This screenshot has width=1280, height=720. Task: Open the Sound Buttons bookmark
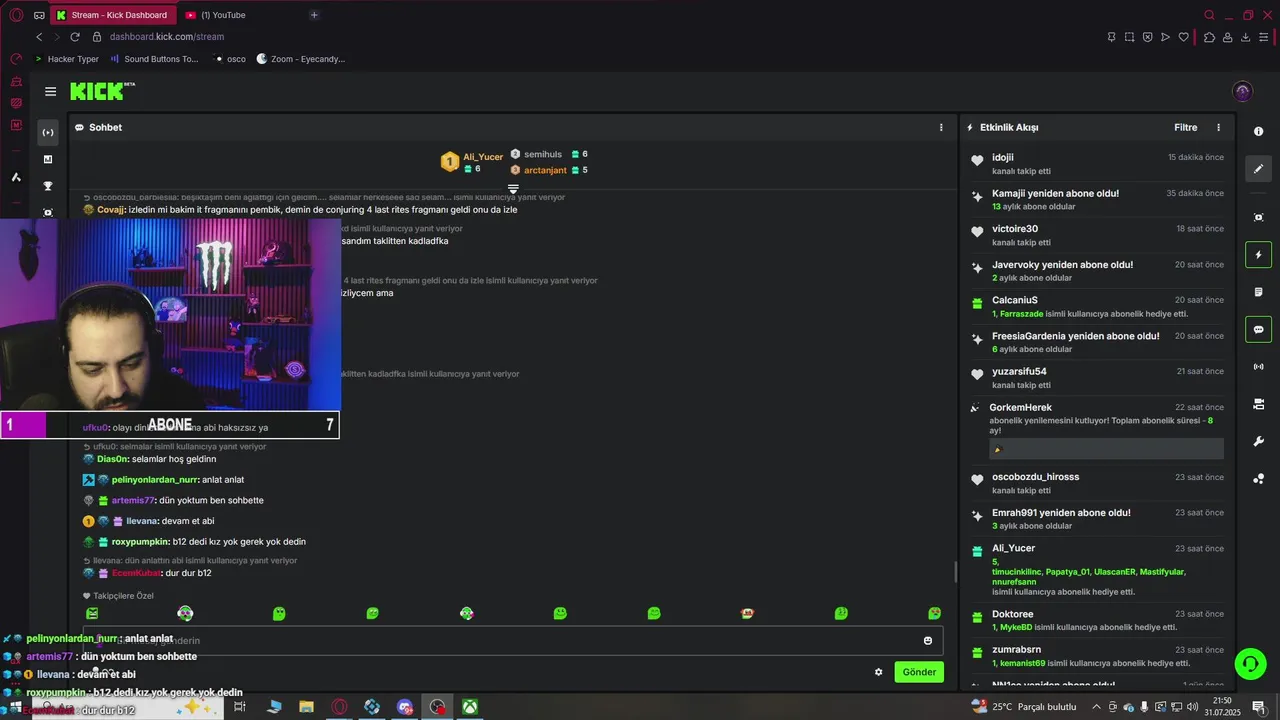point(154,59)
